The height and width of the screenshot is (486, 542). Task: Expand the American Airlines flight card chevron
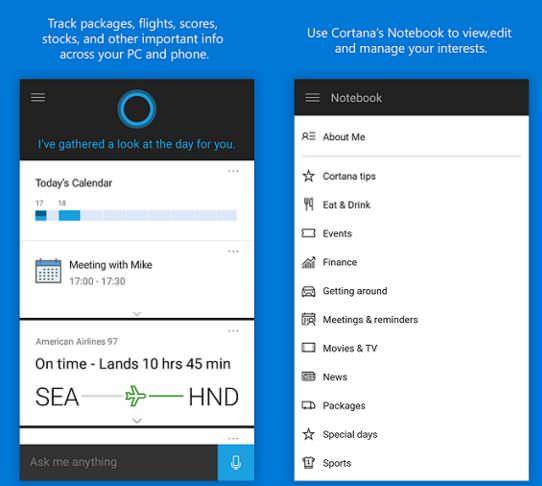(x=137, y=420)
